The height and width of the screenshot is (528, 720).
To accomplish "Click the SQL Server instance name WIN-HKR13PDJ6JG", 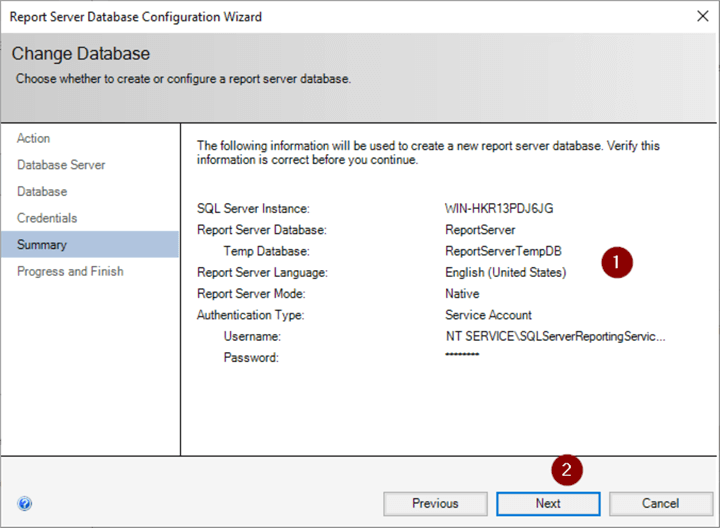I will tap(499, 209).
